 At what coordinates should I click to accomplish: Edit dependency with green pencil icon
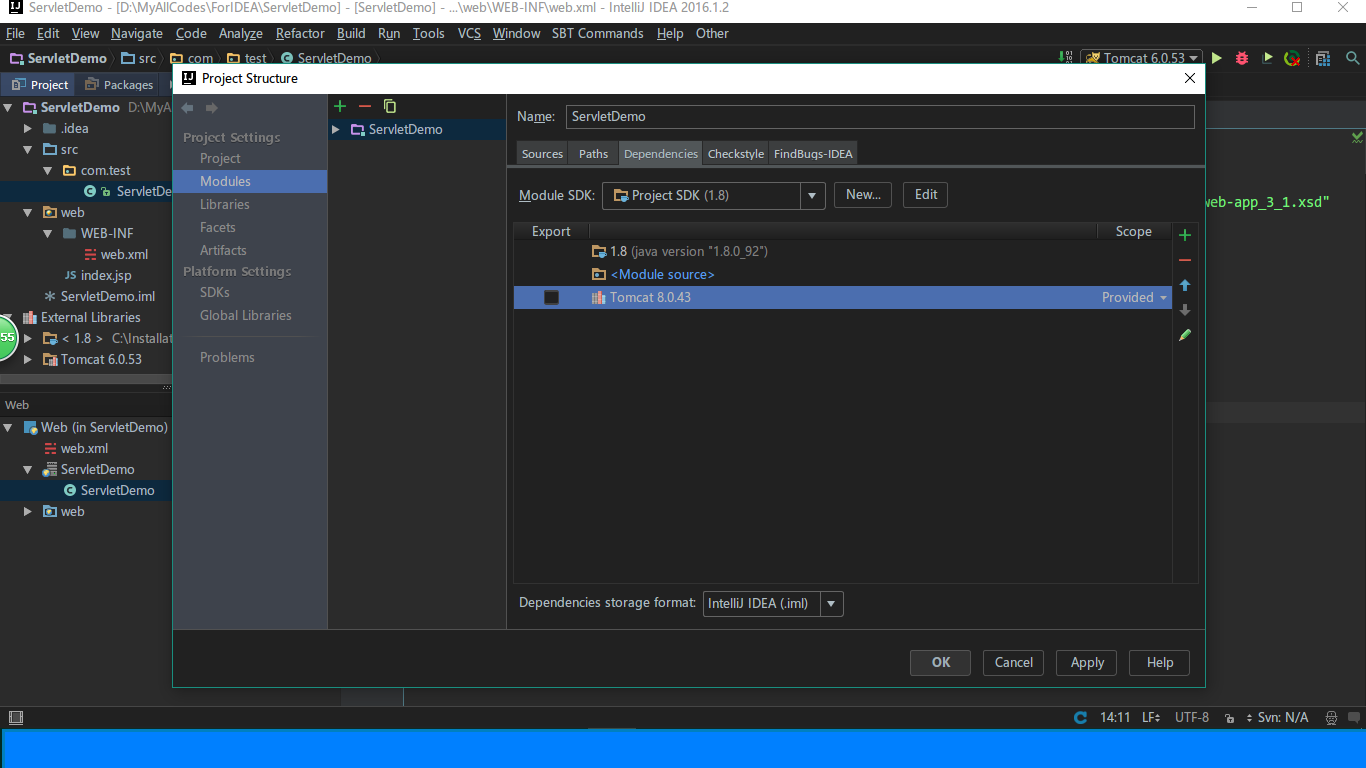pyautogui.click(x=1185, y=335)
